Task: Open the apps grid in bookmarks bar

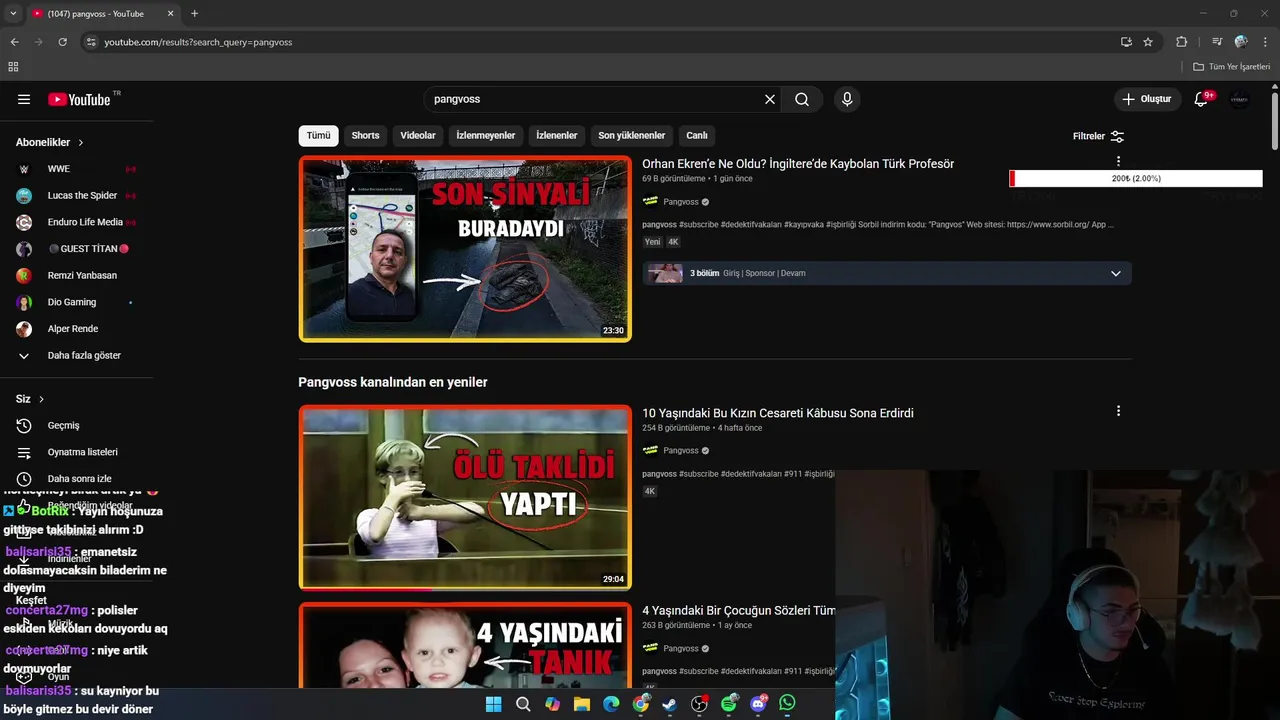Action: tap(13, 66)
